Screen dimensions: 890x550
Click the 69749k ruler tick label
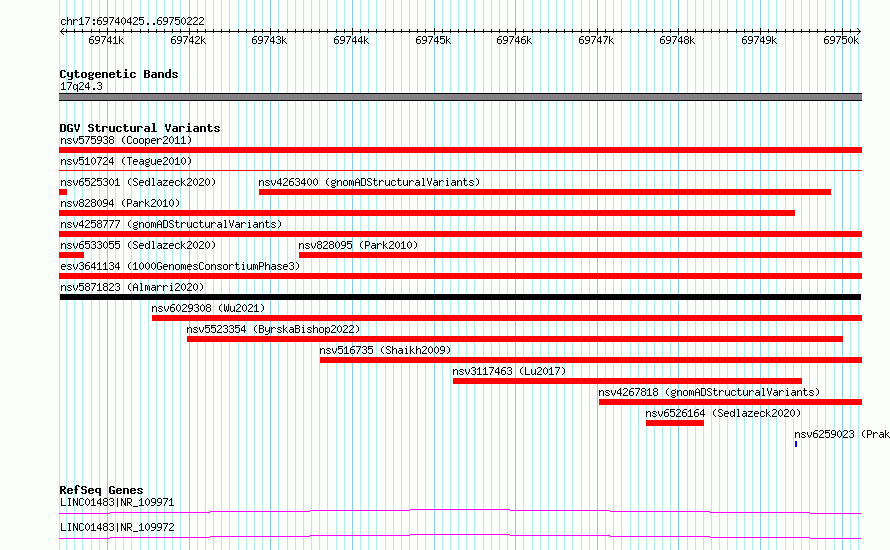coord(759,40)
